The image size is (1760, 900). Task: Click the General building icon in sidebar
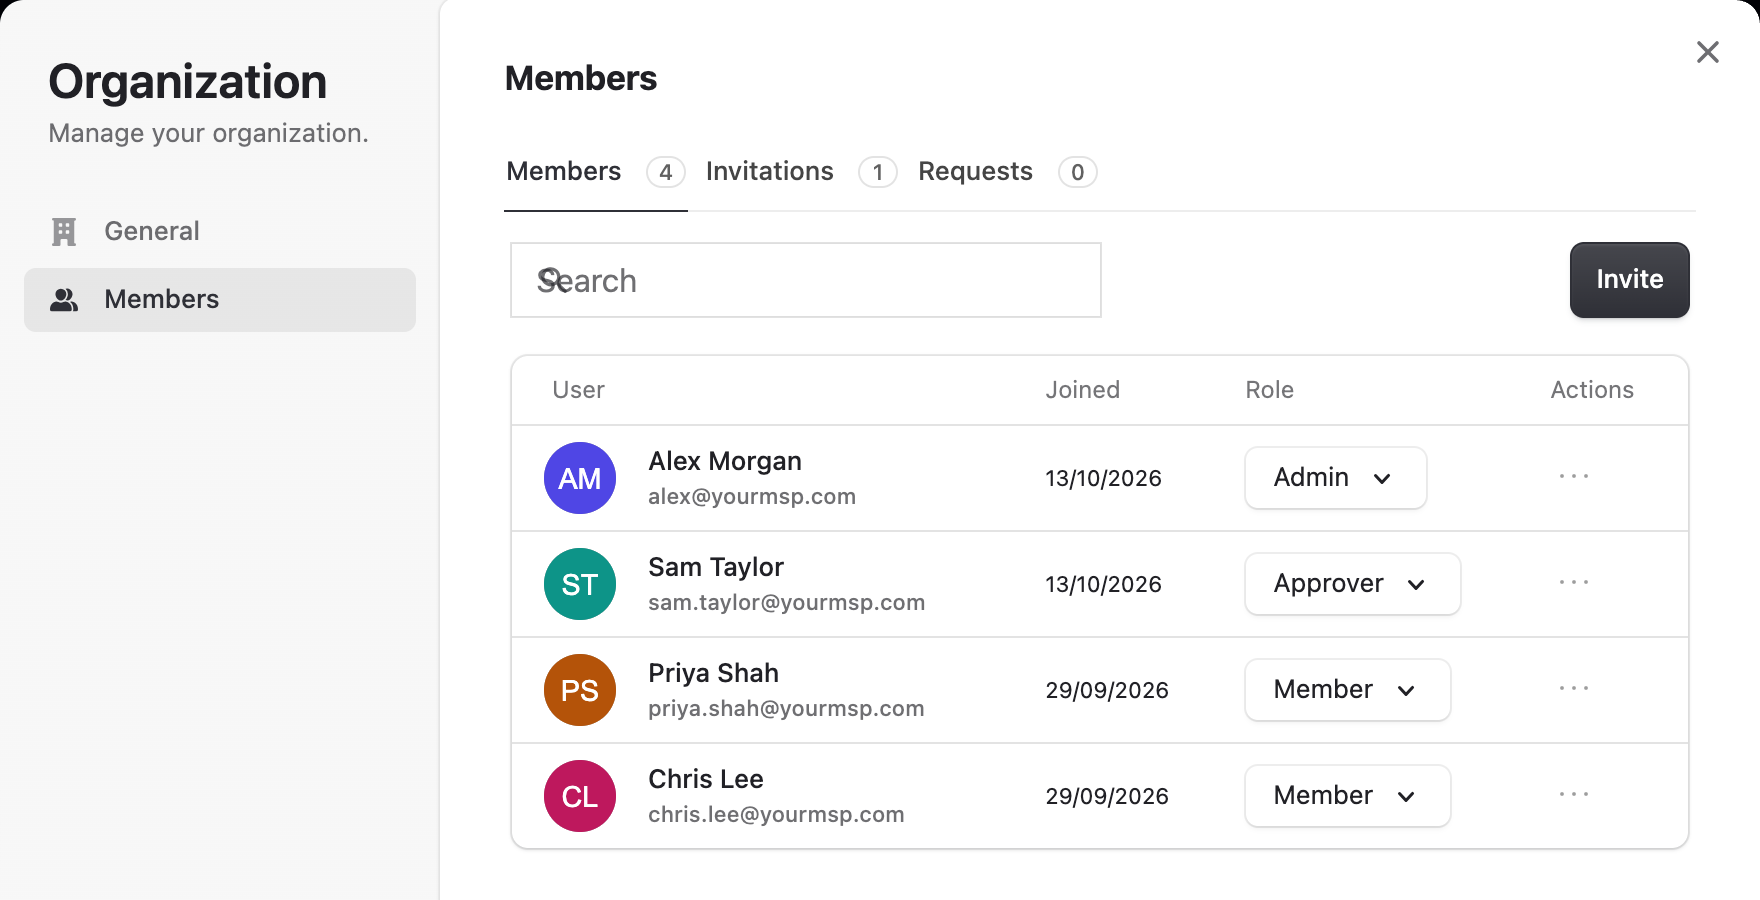[64, 231]
